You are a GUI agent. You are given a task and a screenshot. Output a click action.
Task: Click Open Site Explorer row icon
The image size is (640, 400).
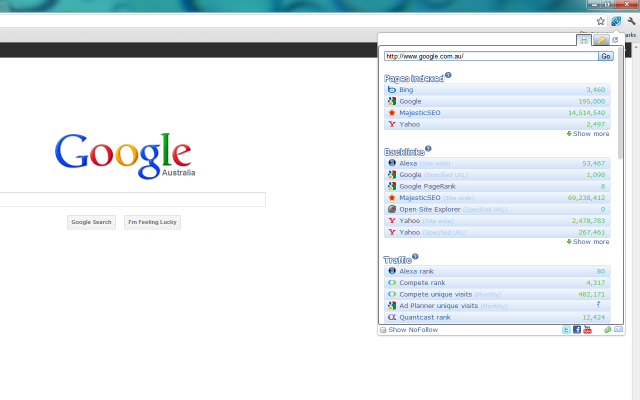[392, 209]
